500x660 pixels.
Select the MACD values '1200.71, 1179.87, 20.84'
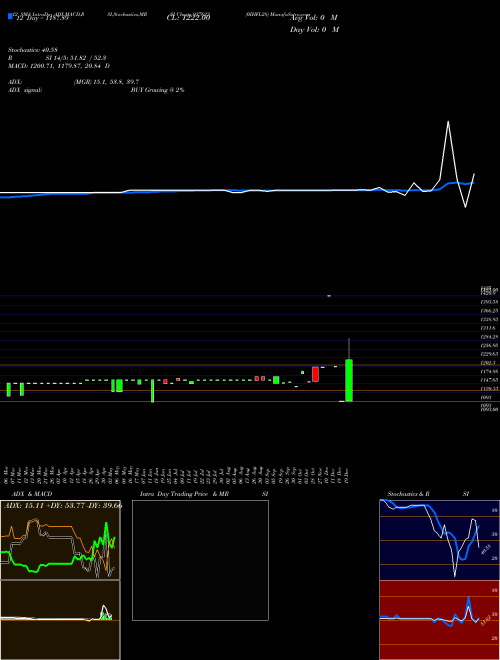(x=66, y=66)
